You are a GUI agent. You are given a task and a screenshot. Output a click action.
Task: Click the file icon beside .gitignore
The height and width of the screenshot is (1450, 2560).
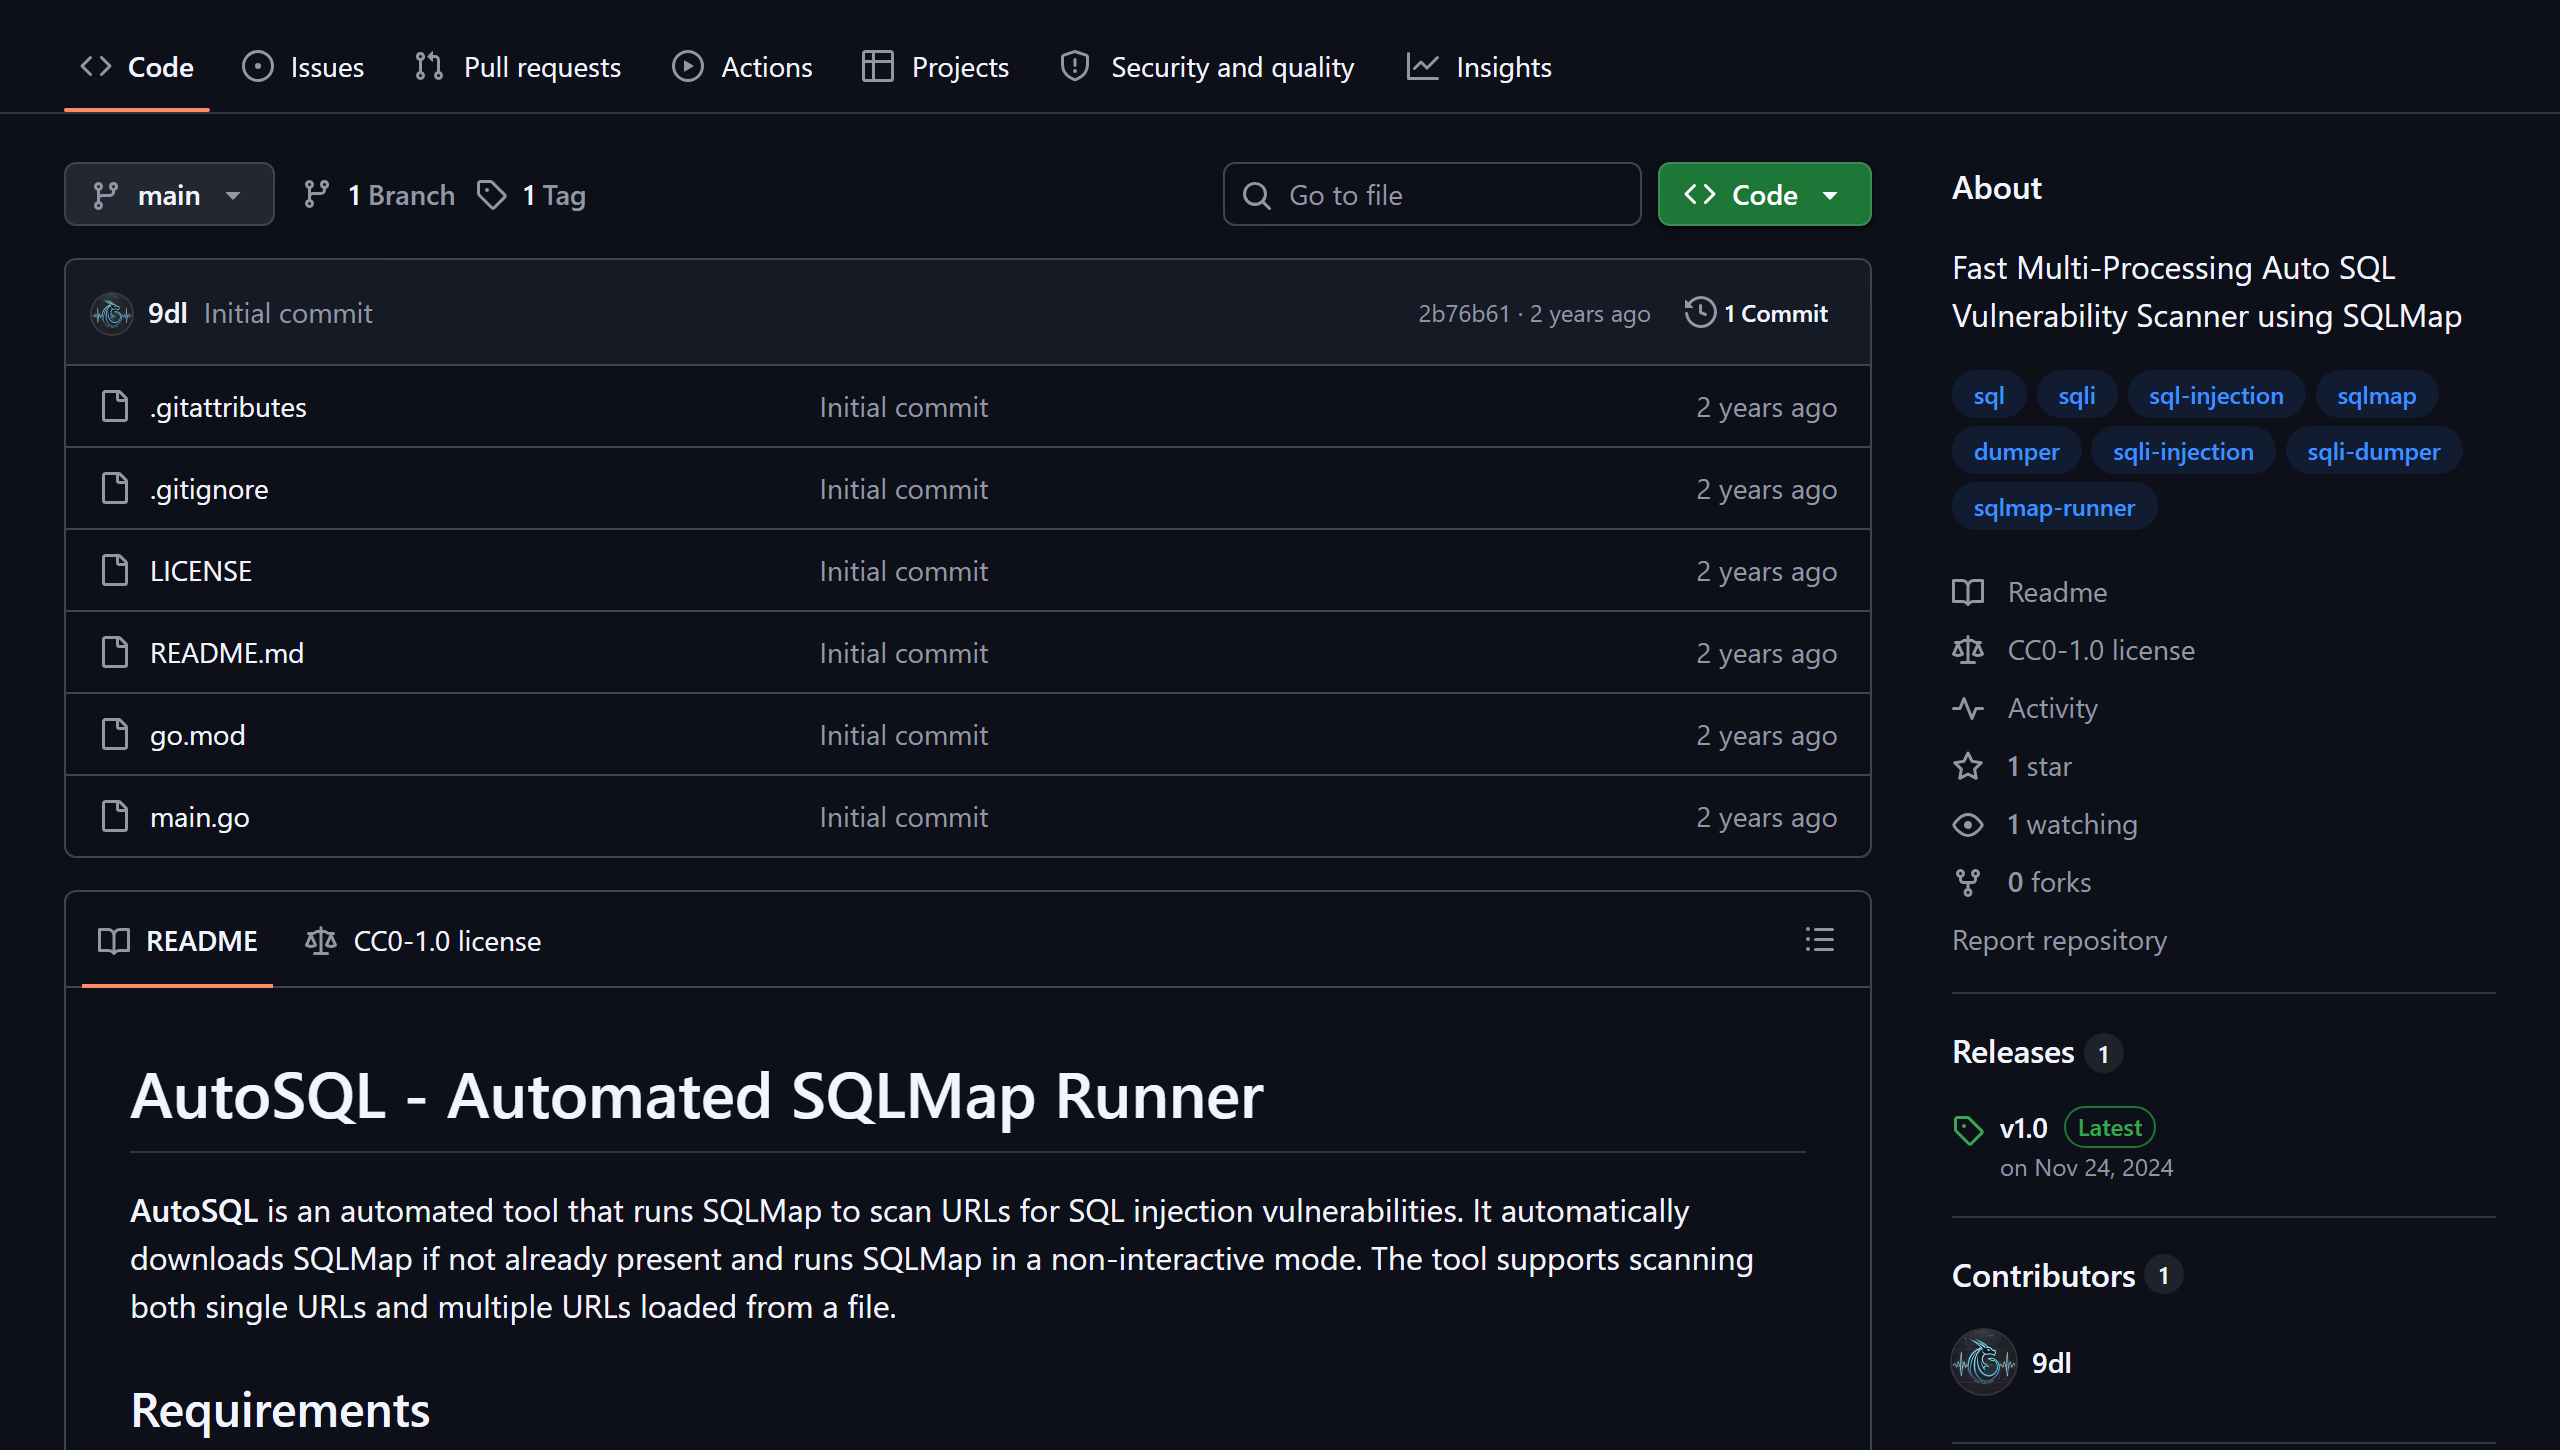(x=116, y=489)
